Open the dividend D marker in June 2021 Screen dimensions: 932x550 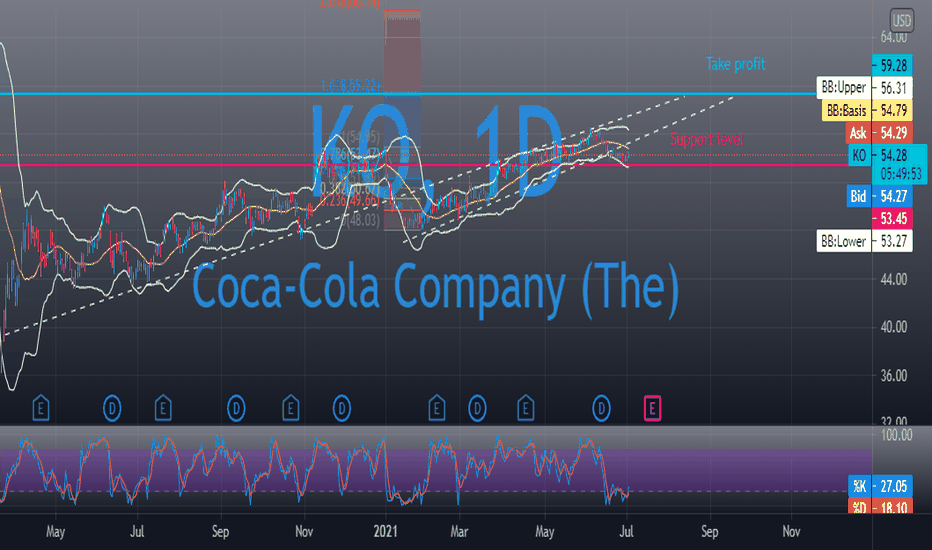coord(601,408)
